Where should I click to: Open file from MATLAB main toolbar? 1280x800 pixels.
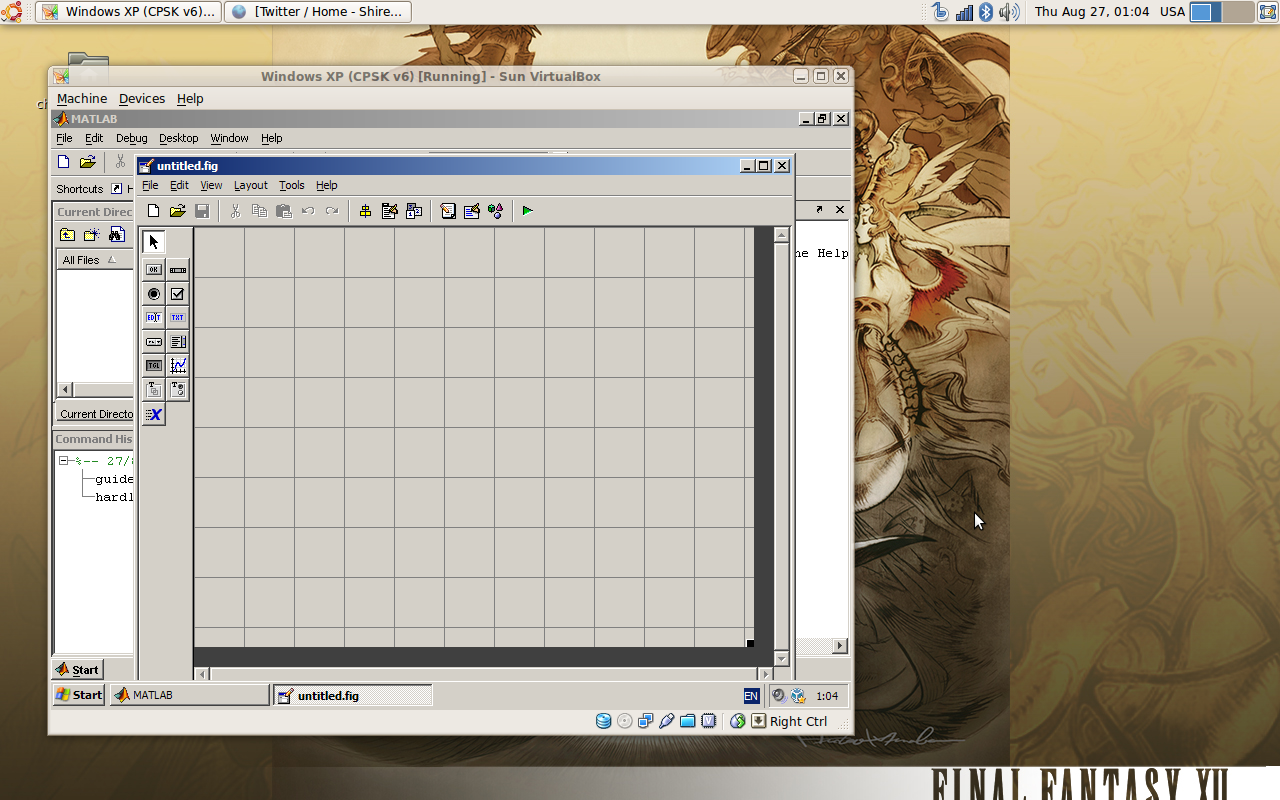[x=88, y=162]
